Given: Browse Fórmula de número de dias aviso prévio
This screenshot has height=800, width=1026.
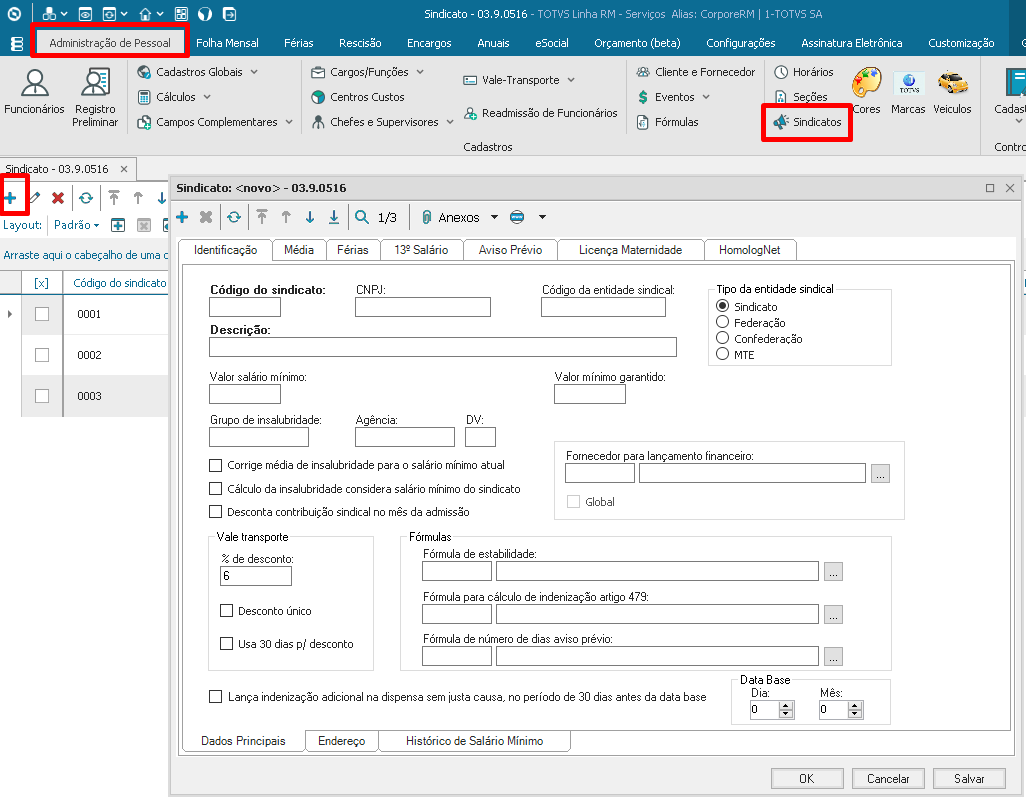Looking at the screenshot, I should click(x=833, y=656).
